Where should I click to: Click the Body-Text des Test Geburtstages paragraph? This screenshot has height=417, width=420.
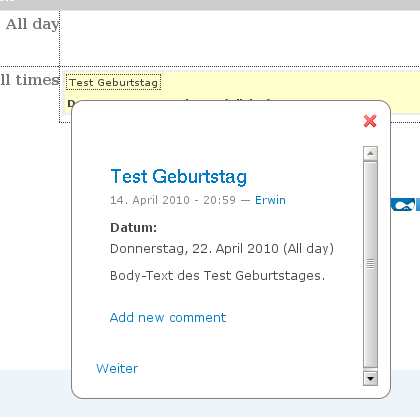(217, 276)
